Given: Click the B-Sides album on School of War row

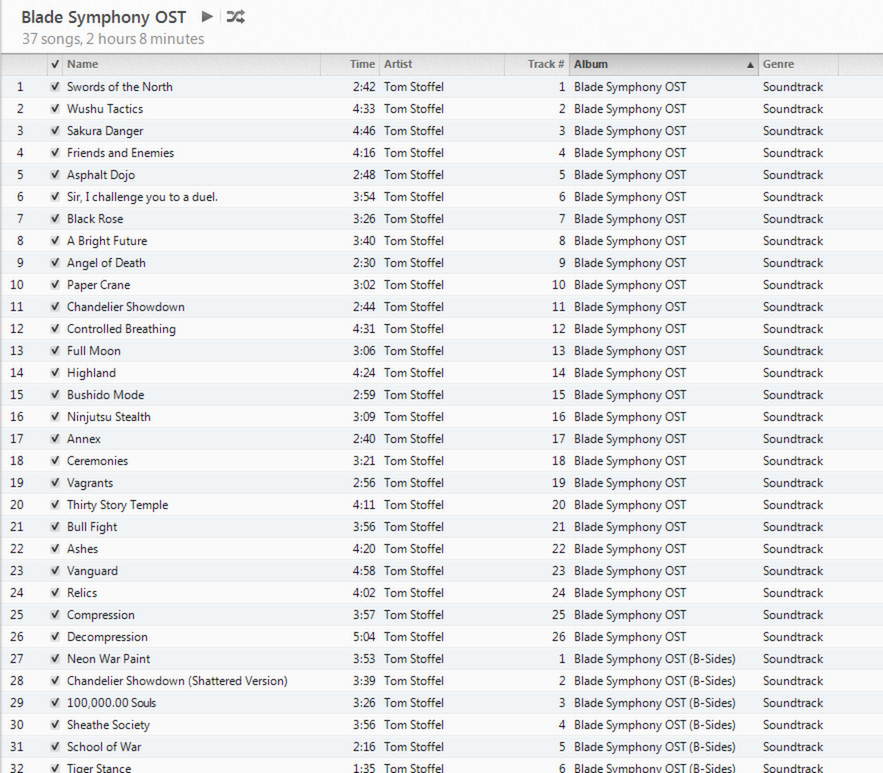Looking at the screenshot, I should pos(654,747).
